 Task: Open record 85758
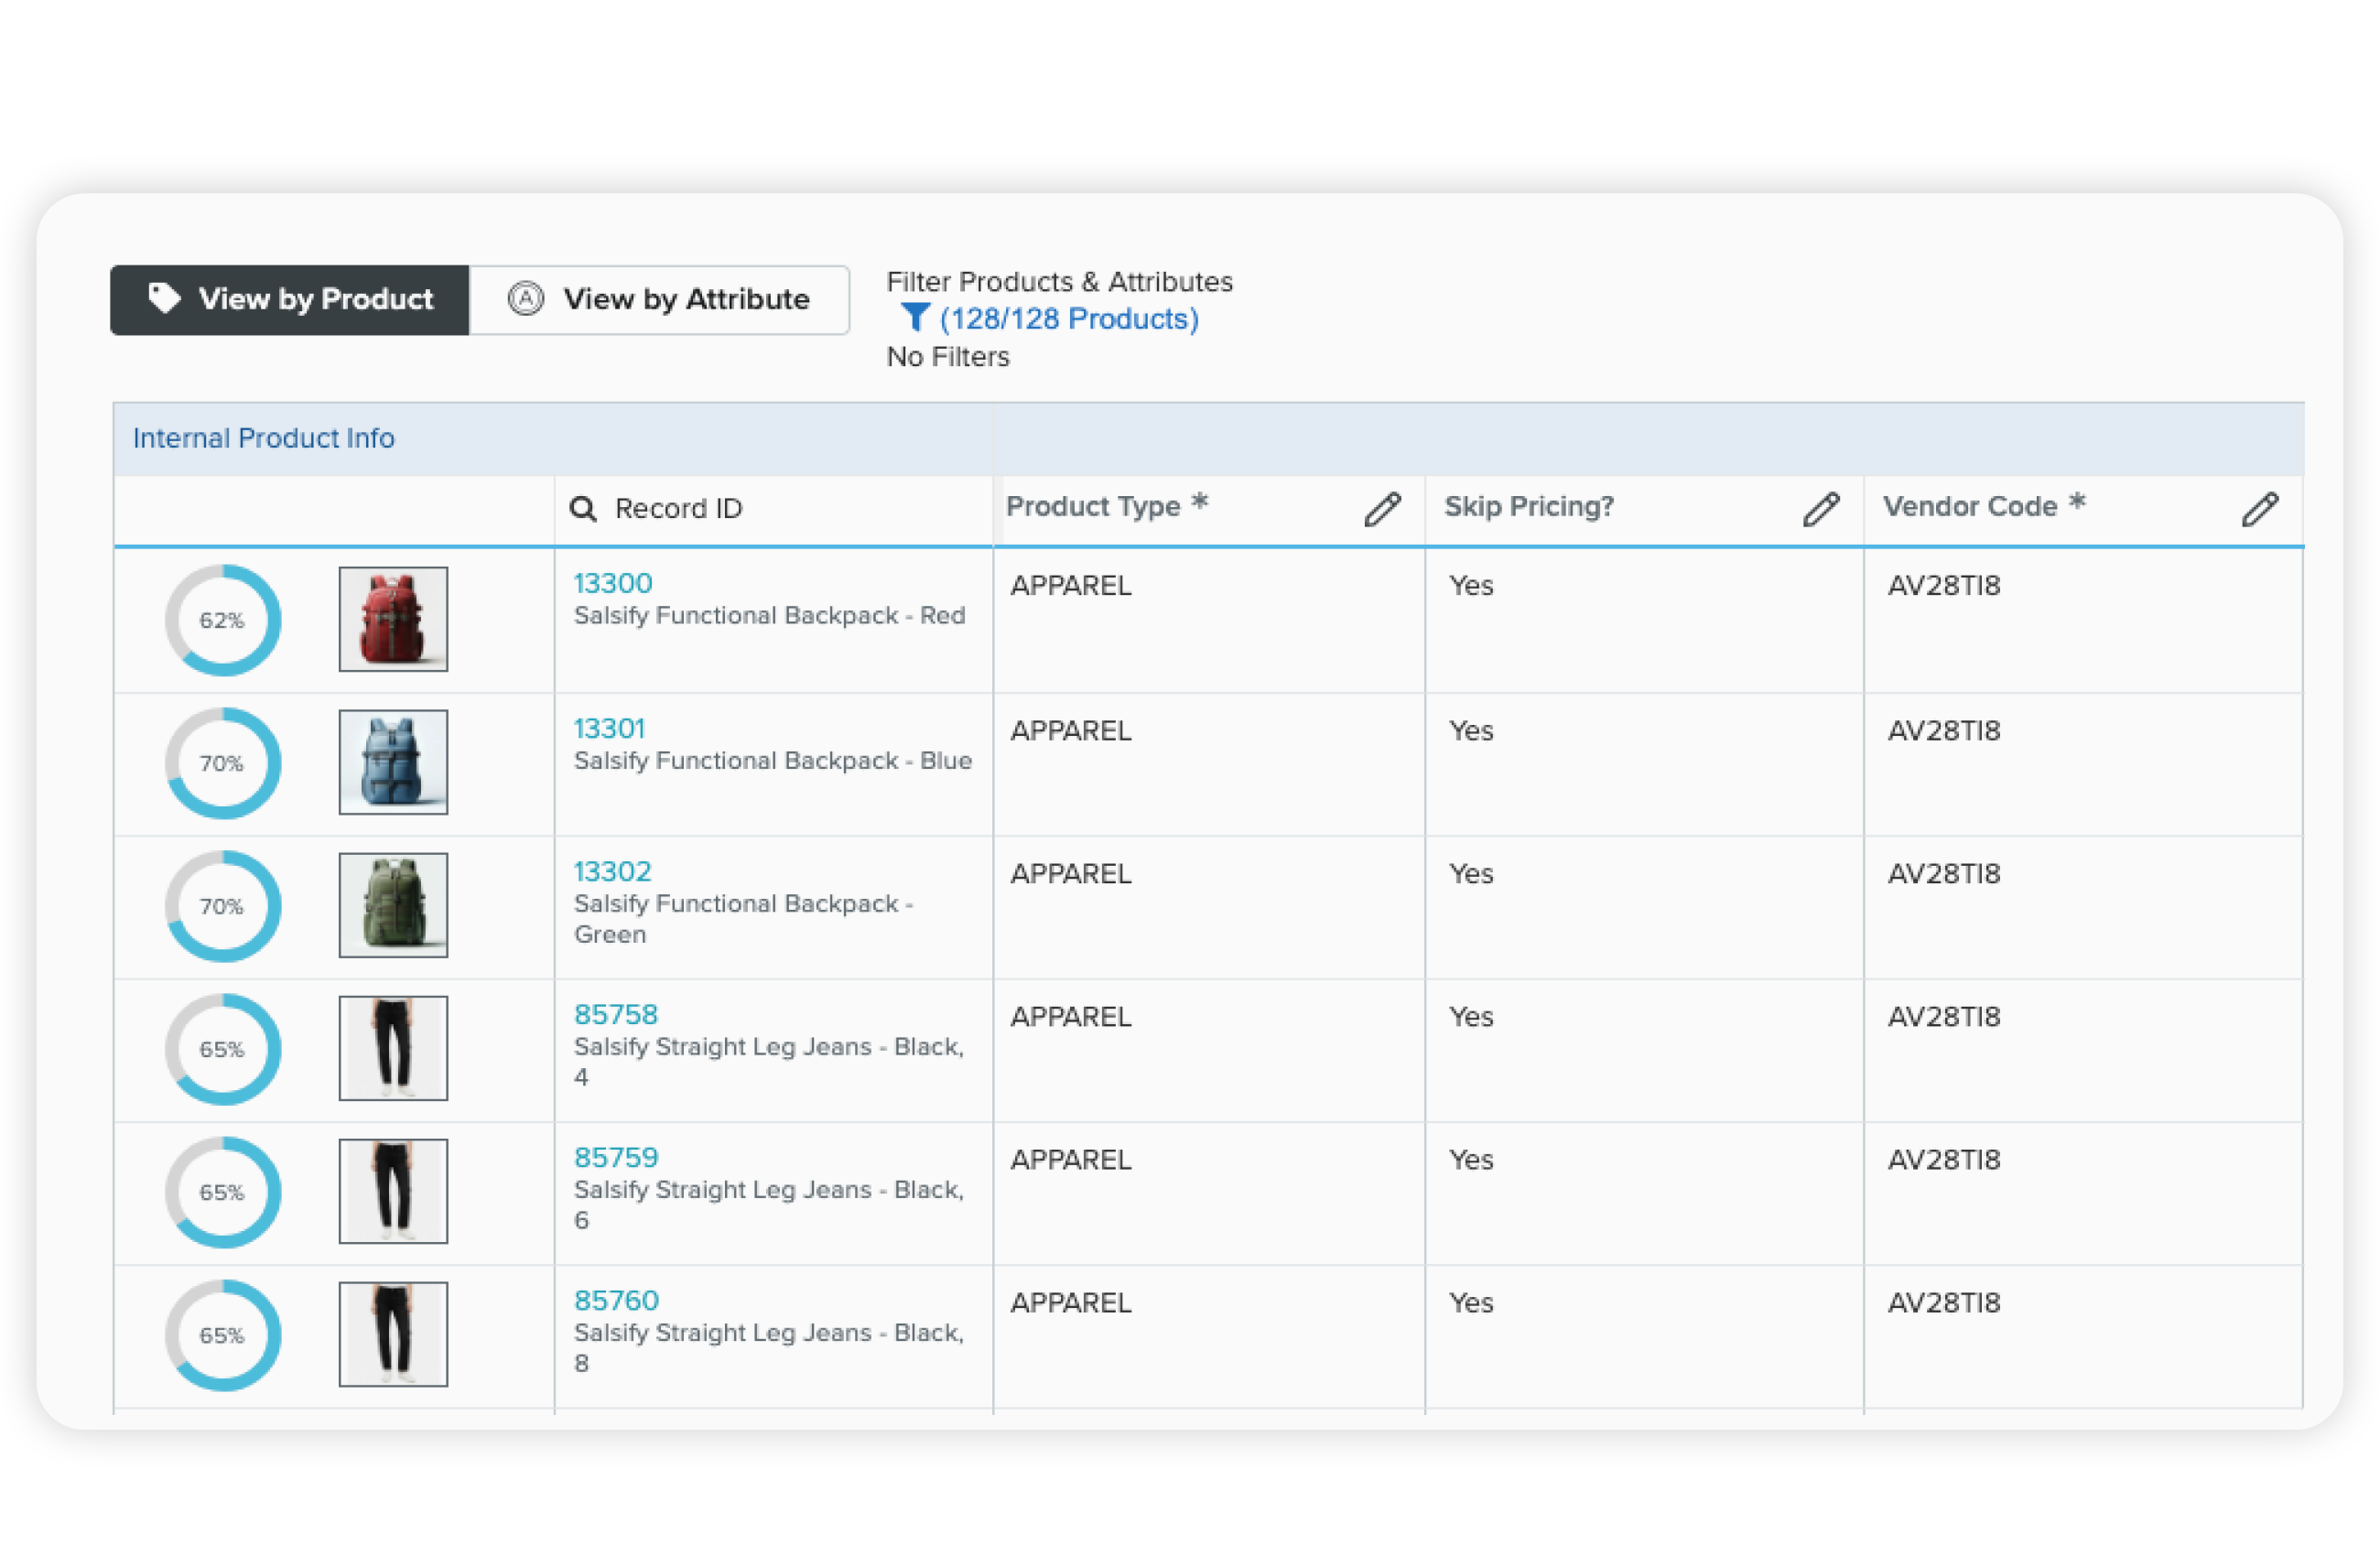(x=616, y=1014)
